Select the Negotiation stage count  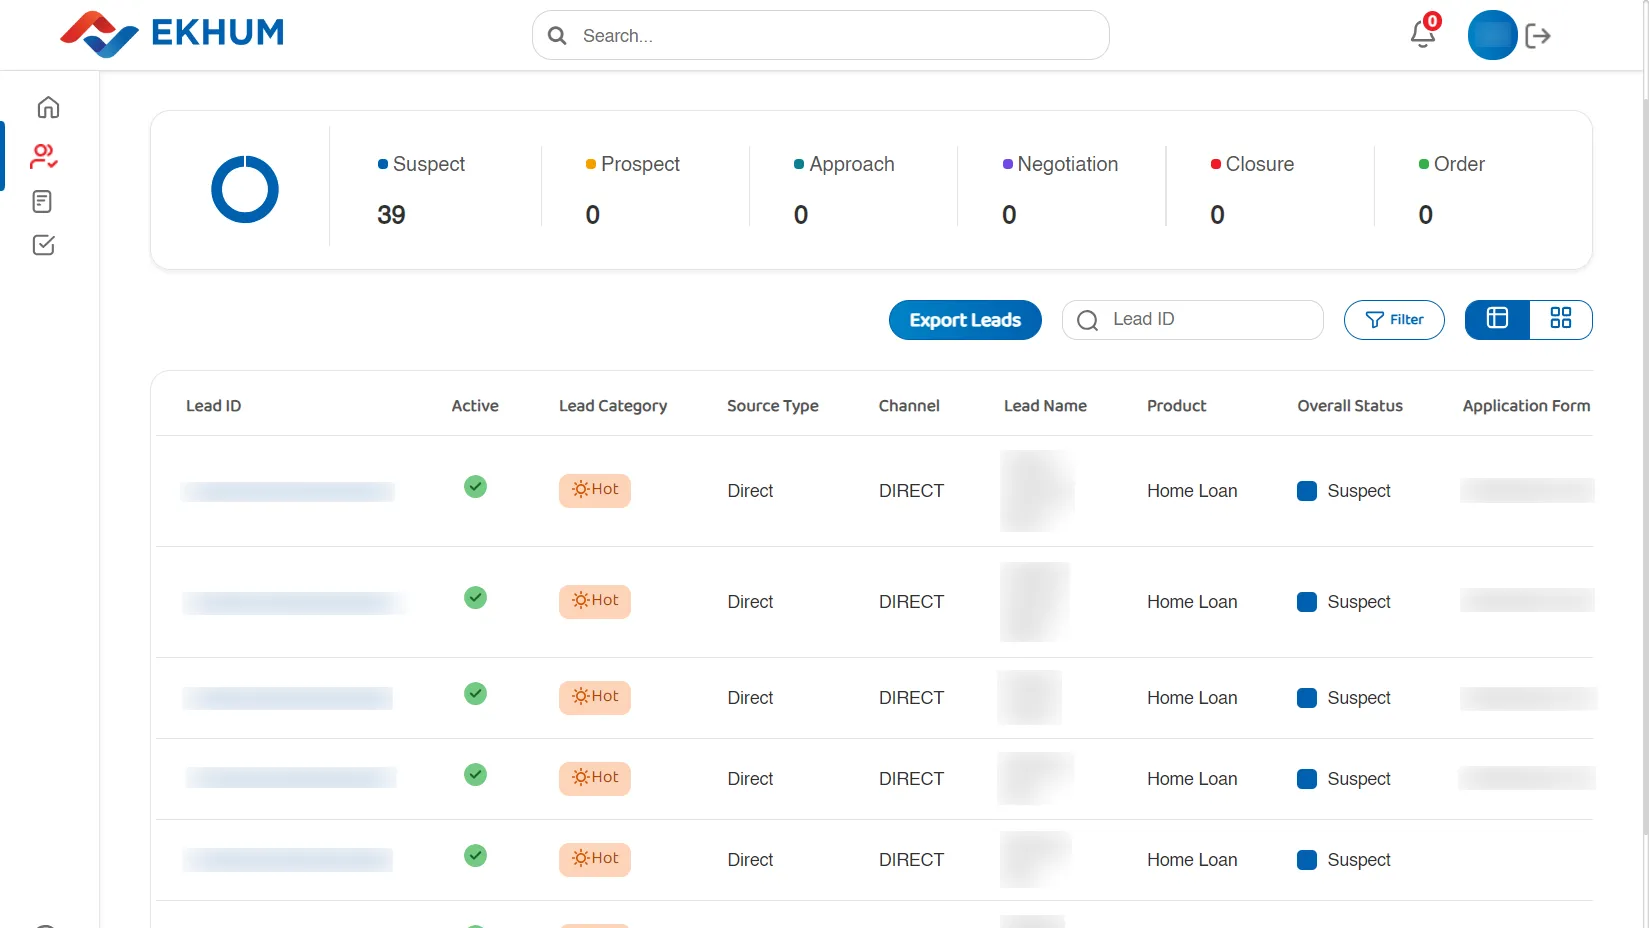pos(1009,215)
